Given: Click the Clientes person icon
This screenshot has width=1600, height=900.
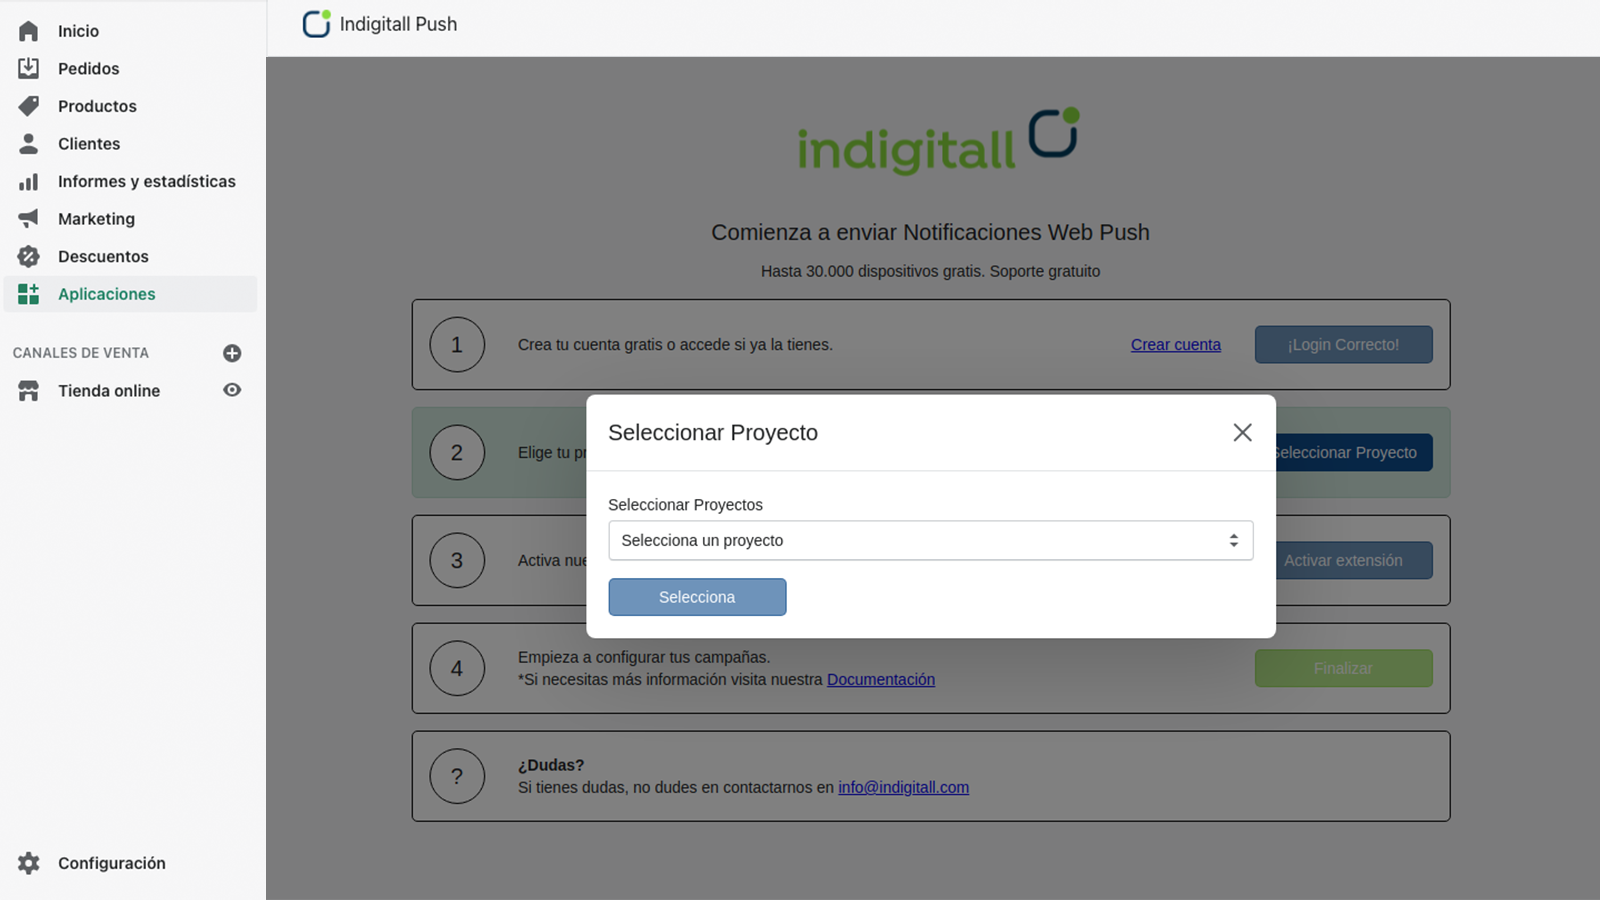Looking at the screenshot, I should pos(28,144).
